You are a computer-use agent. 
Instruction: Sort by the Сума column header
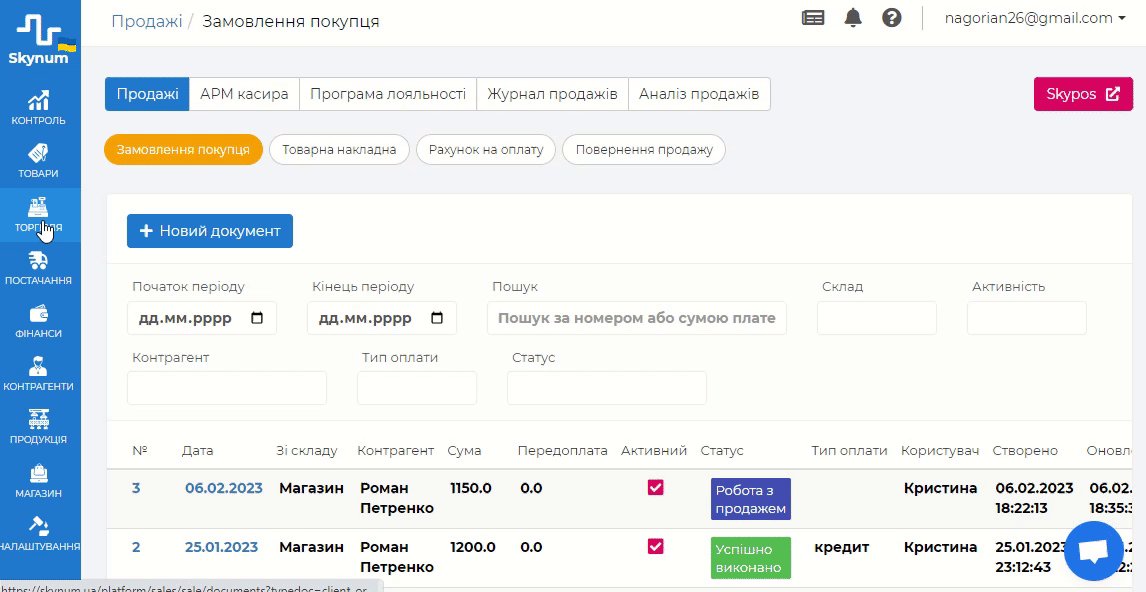[x=464, y=450]
